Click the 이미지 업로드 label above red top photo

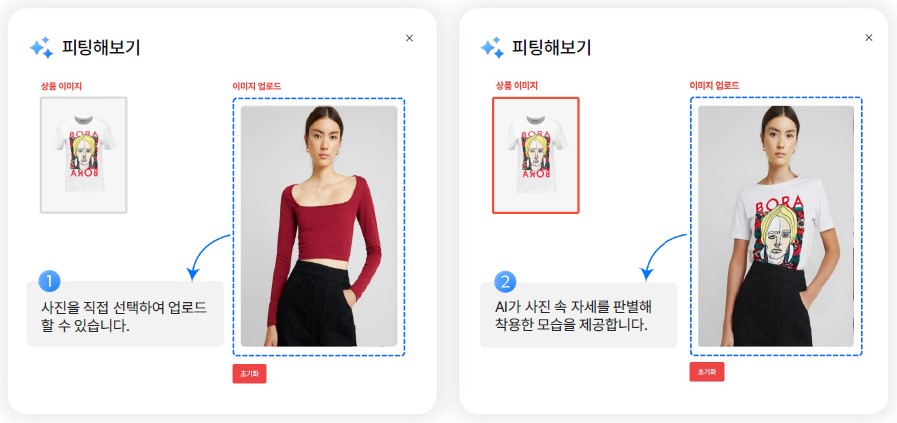click(256, 86)
